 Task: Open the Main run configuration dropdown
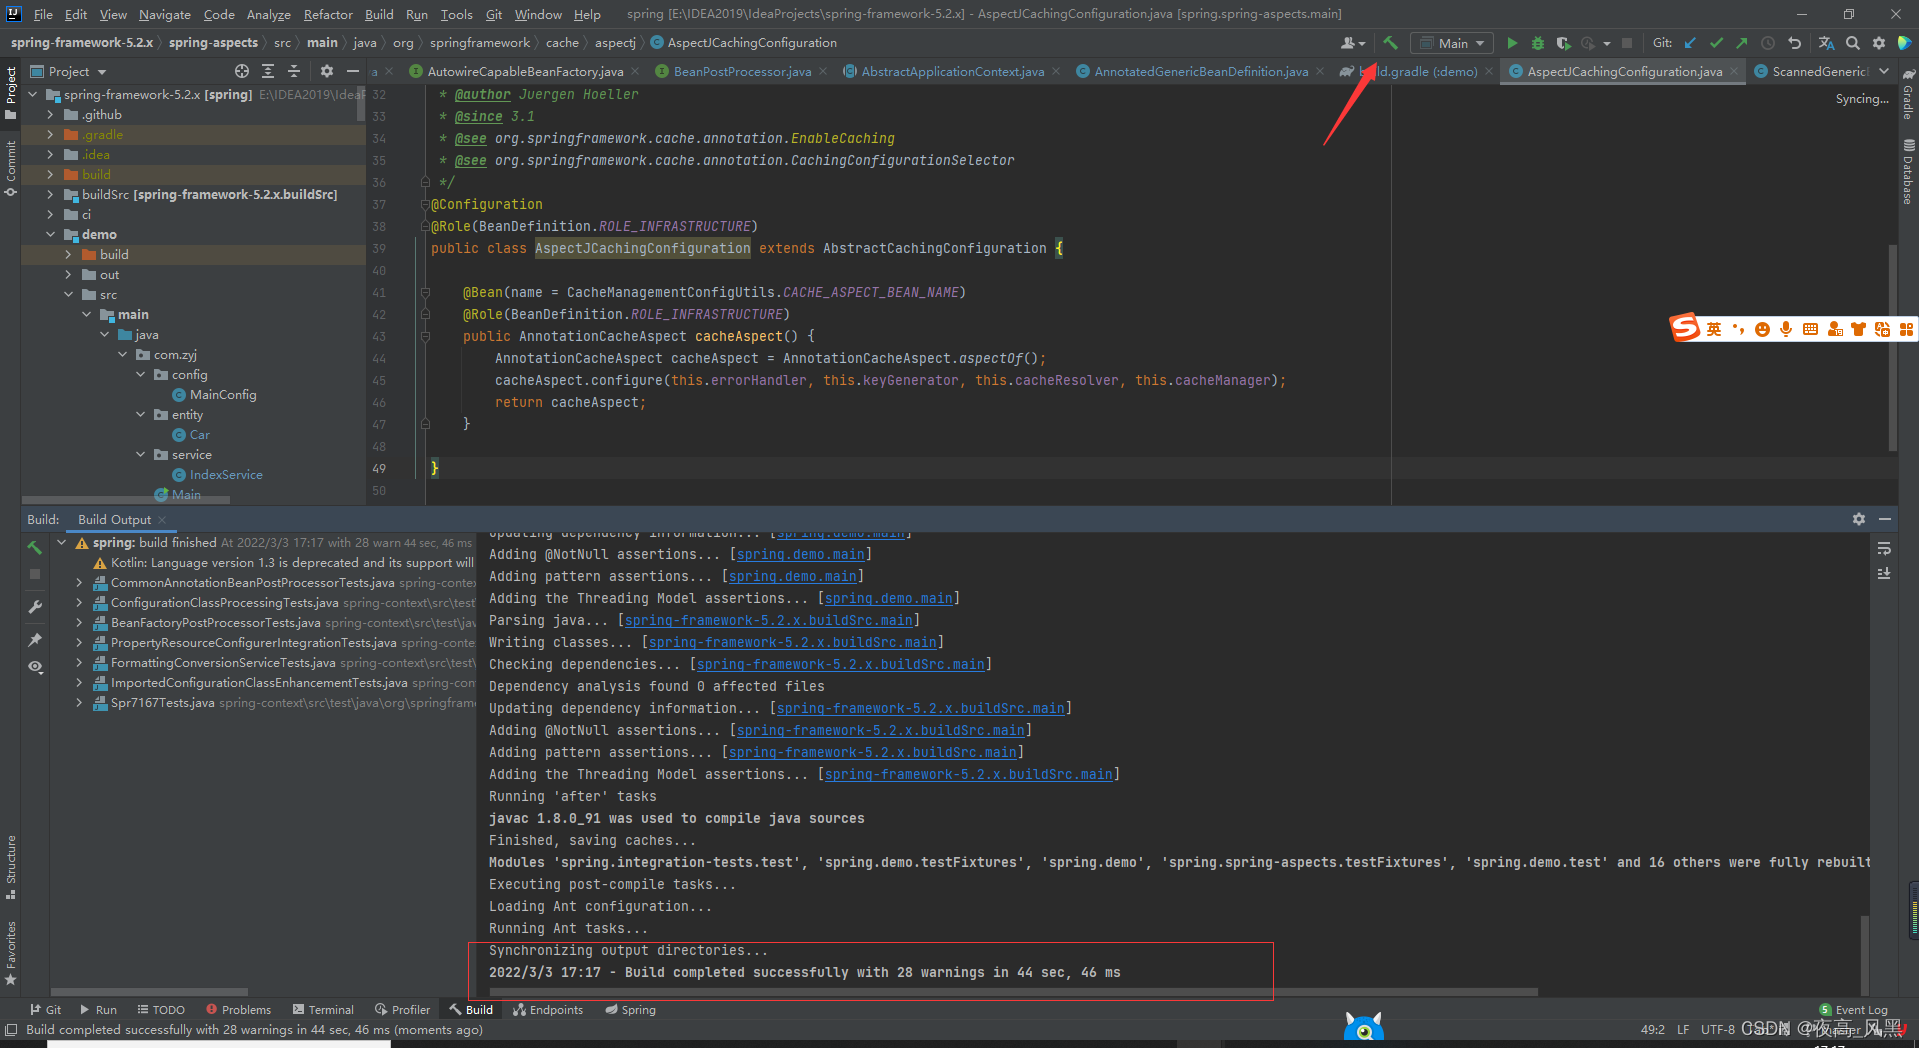click(x=1452, y=43)
